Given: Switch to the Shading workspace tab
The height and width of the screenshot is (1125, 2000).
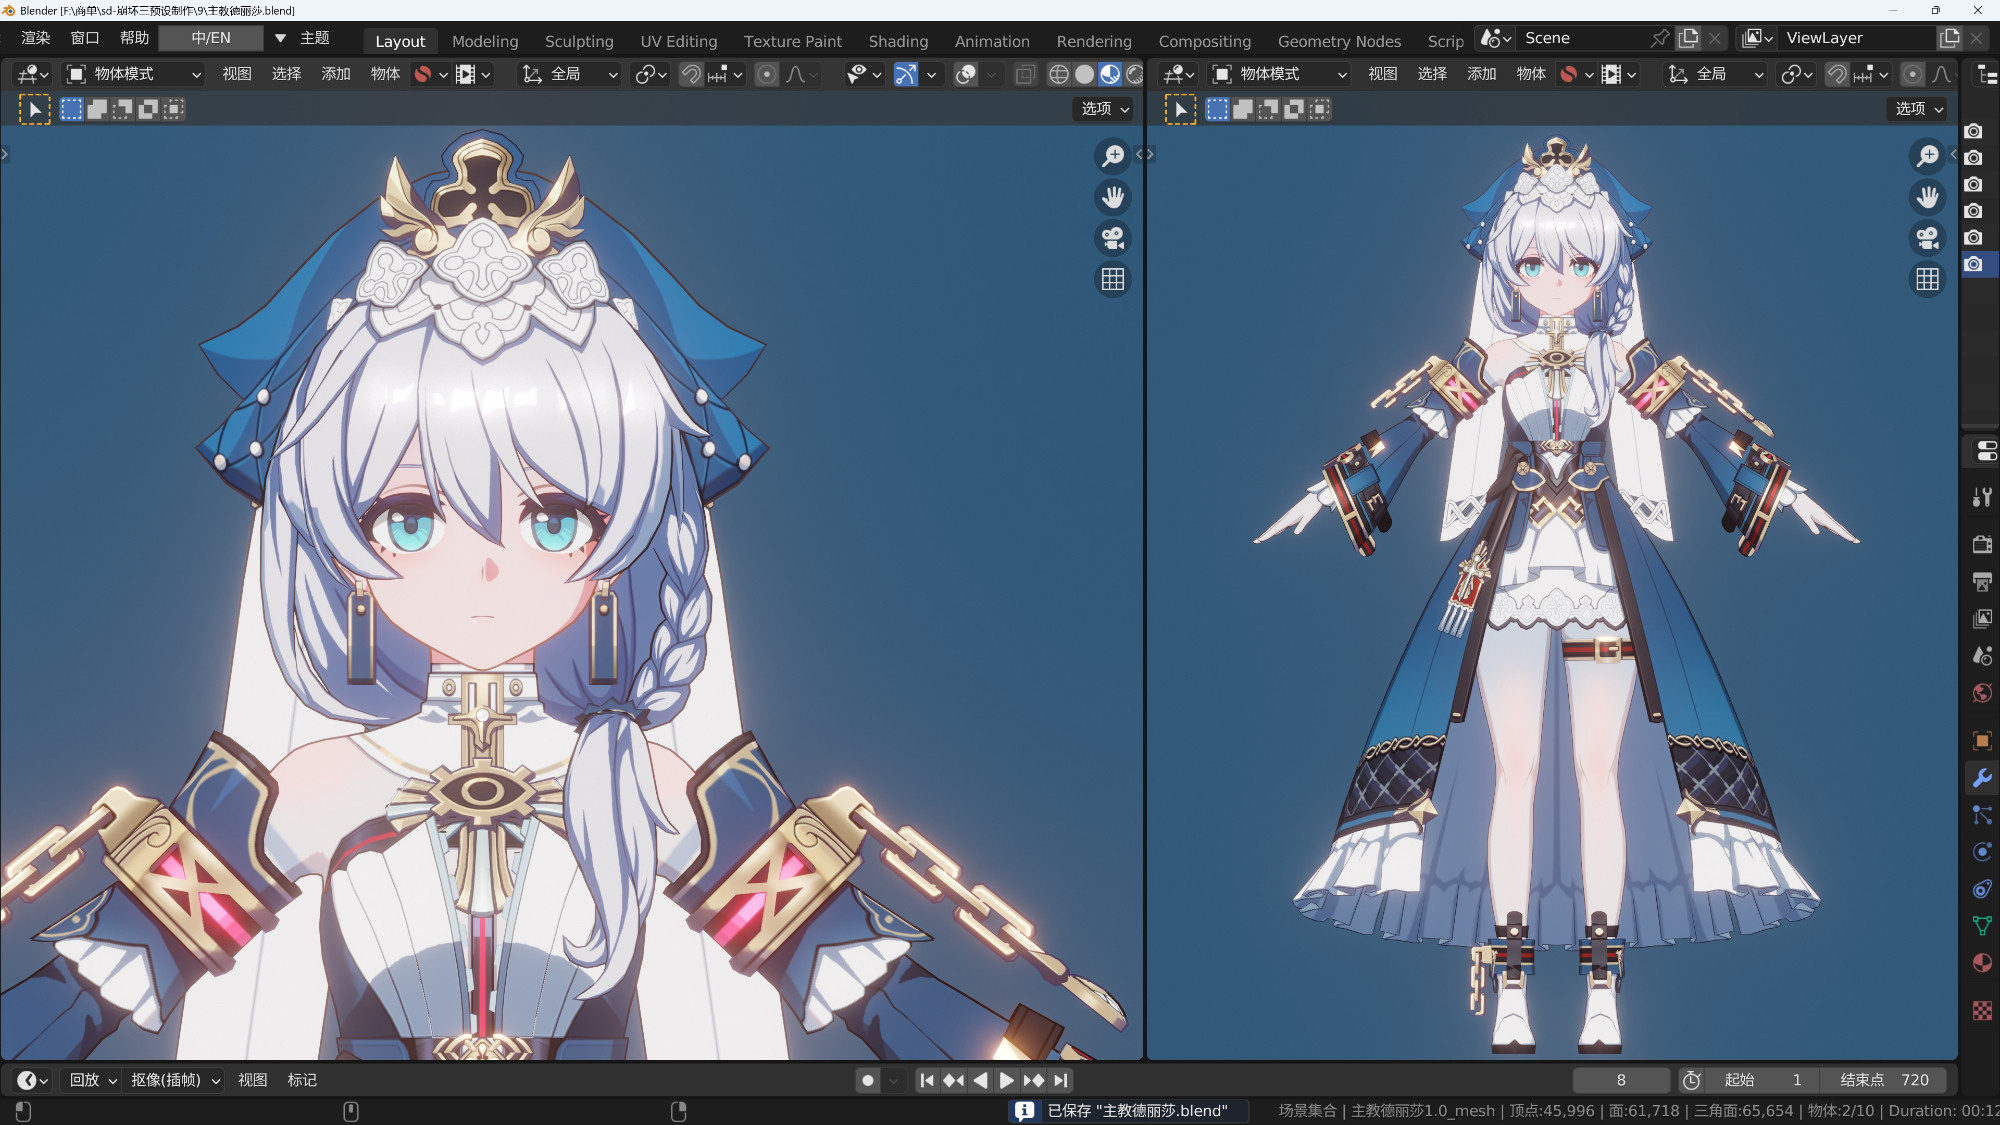Looking at the screenshot, I should [898, 41].
